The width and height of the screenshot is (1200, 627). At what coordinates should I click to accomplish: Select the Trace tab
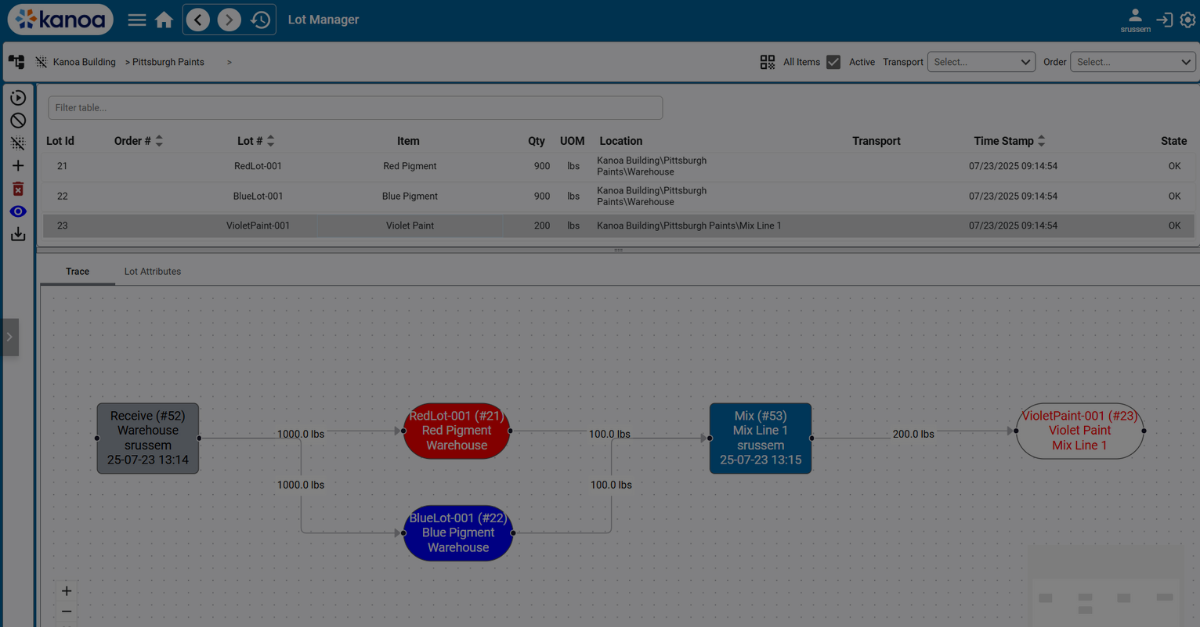pos(77,271)
